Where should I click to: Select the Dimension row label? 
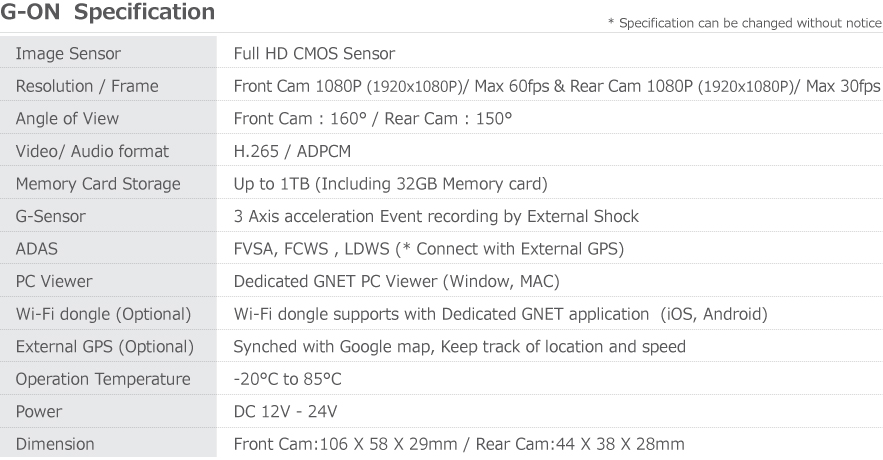tap(55, 444)
